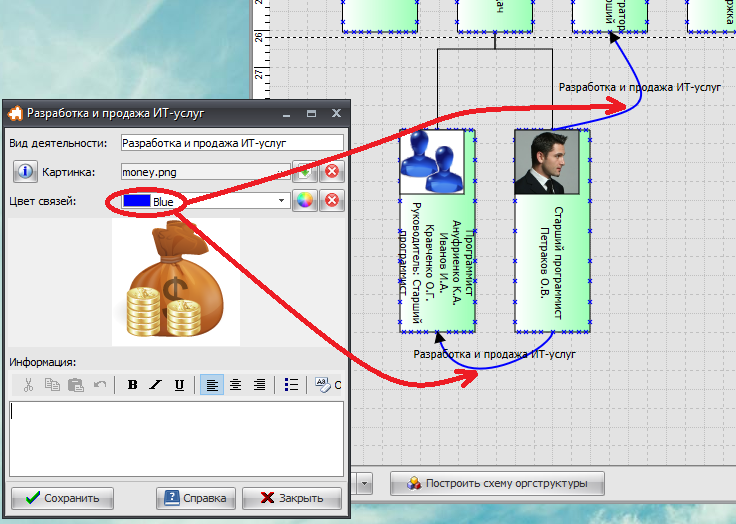Open the dropdown left of Построить схему оргструктуры

364,484
